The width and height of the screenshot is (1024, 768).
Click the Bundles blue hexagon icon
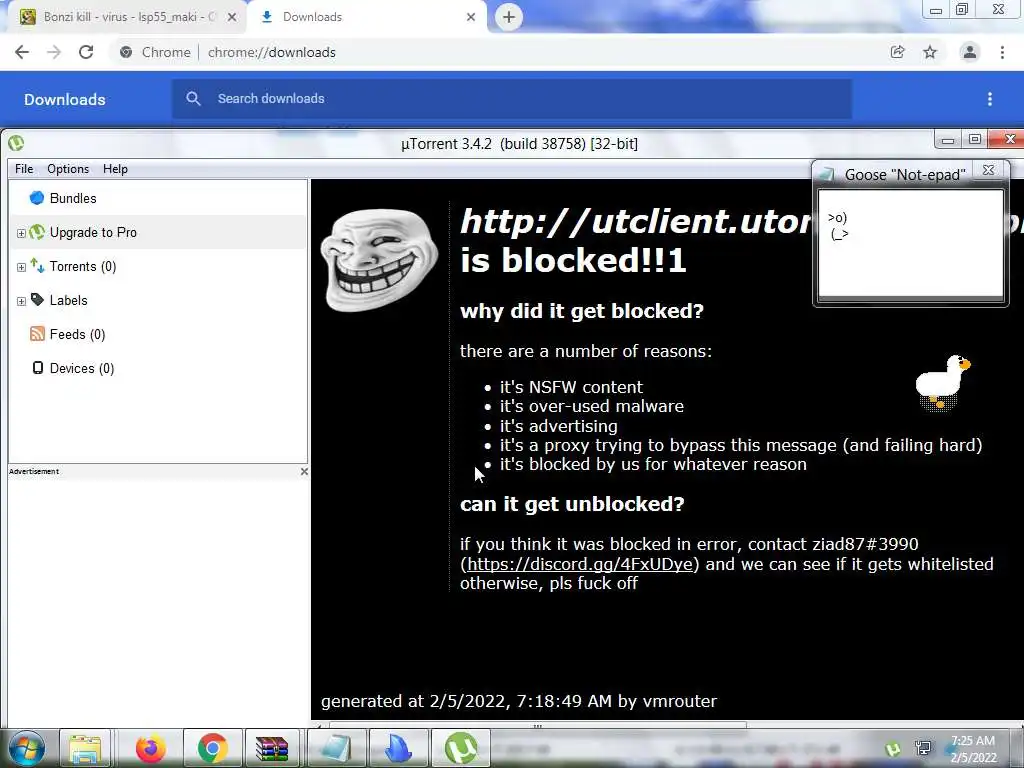coord(37,198)
